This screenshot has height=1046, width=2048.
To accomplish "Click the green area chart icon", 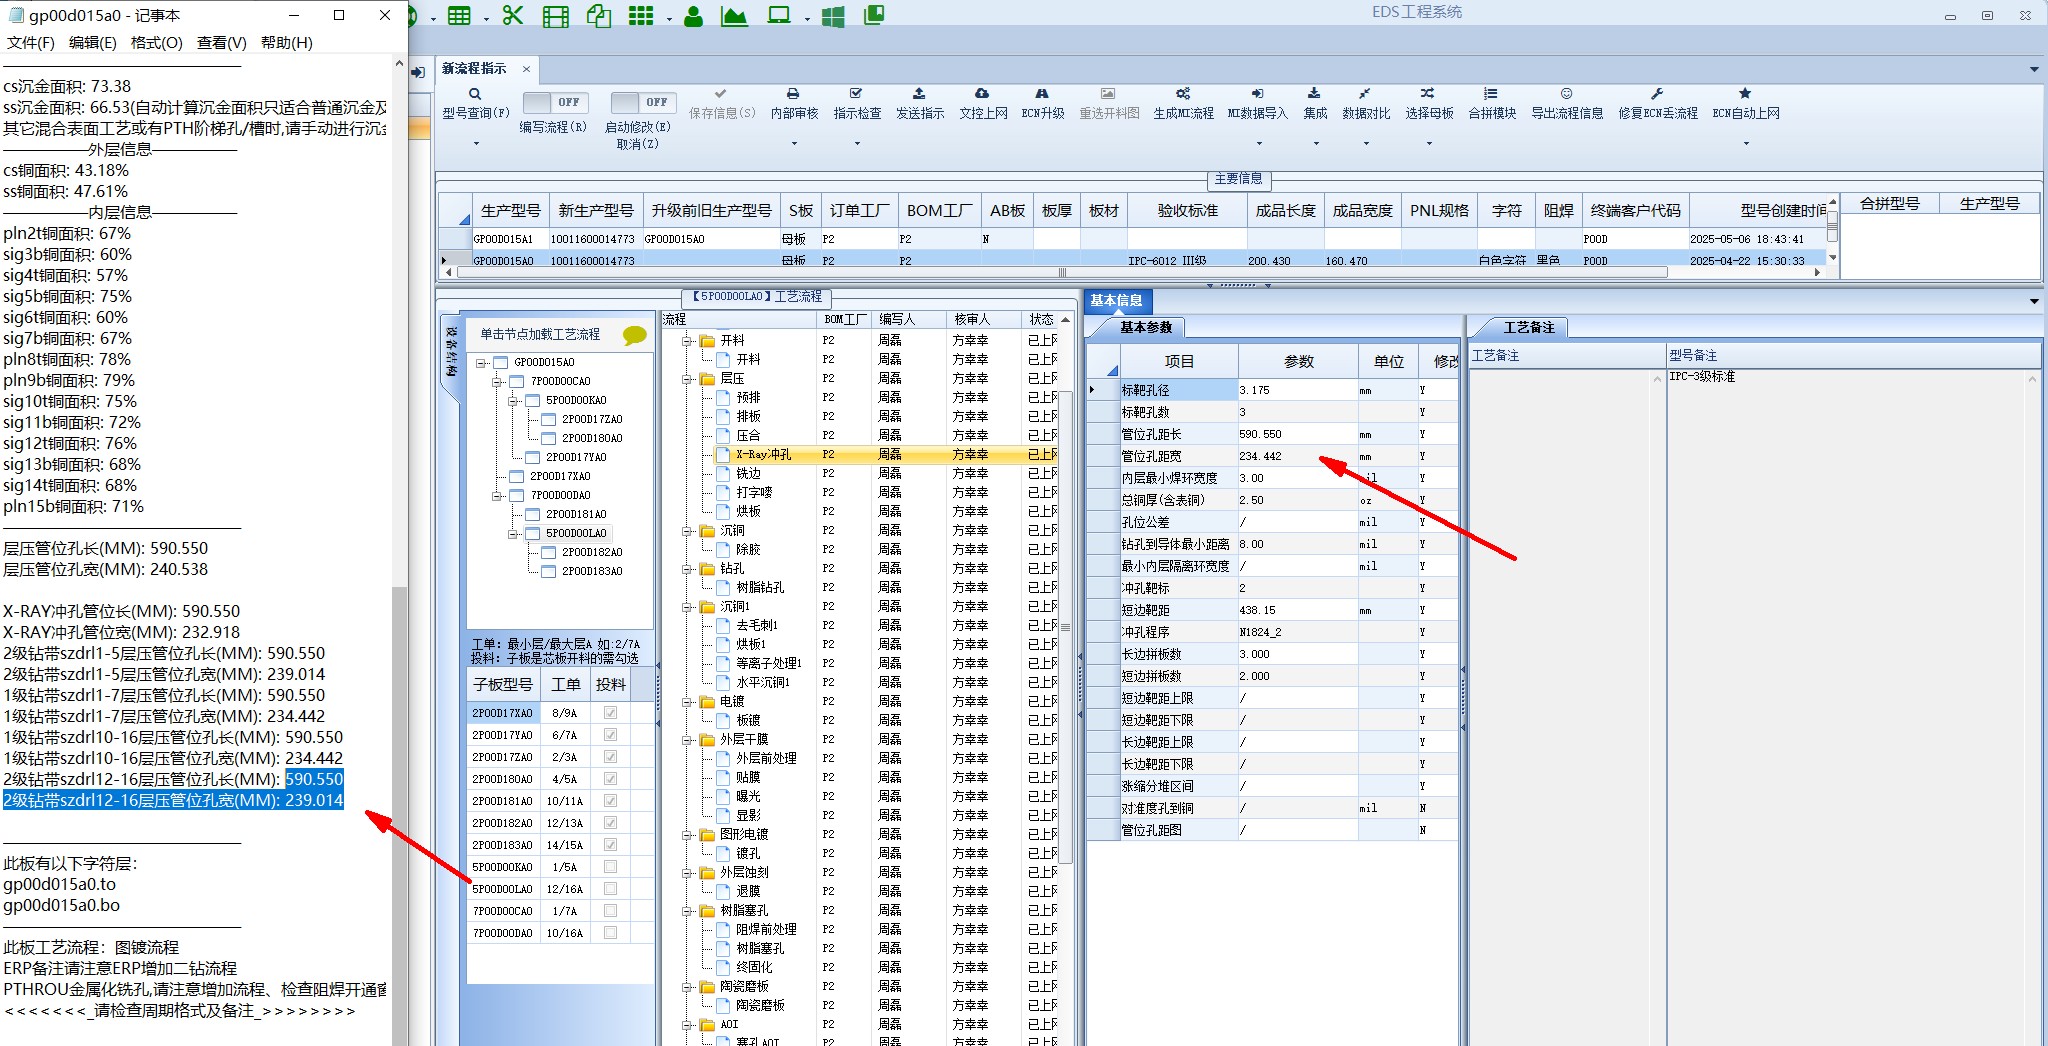I will click(734, 15).
